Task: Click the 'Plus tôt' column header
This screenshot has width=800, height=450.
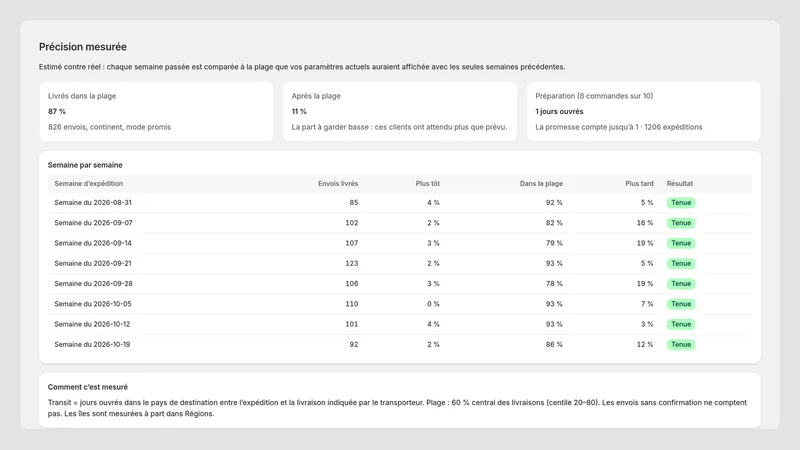Action: (x=428, y=184)
